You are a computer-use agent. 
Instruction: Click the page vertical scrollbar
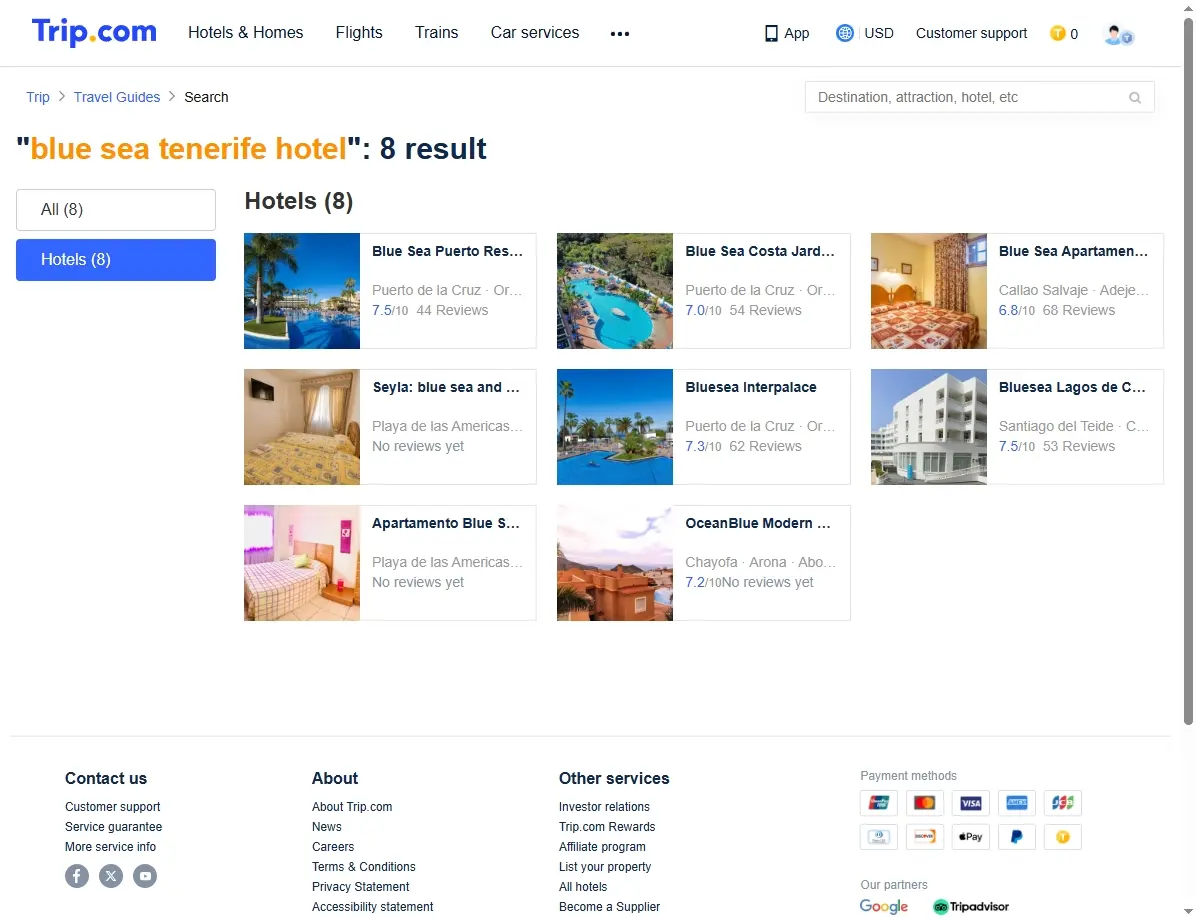(1188, 371)
